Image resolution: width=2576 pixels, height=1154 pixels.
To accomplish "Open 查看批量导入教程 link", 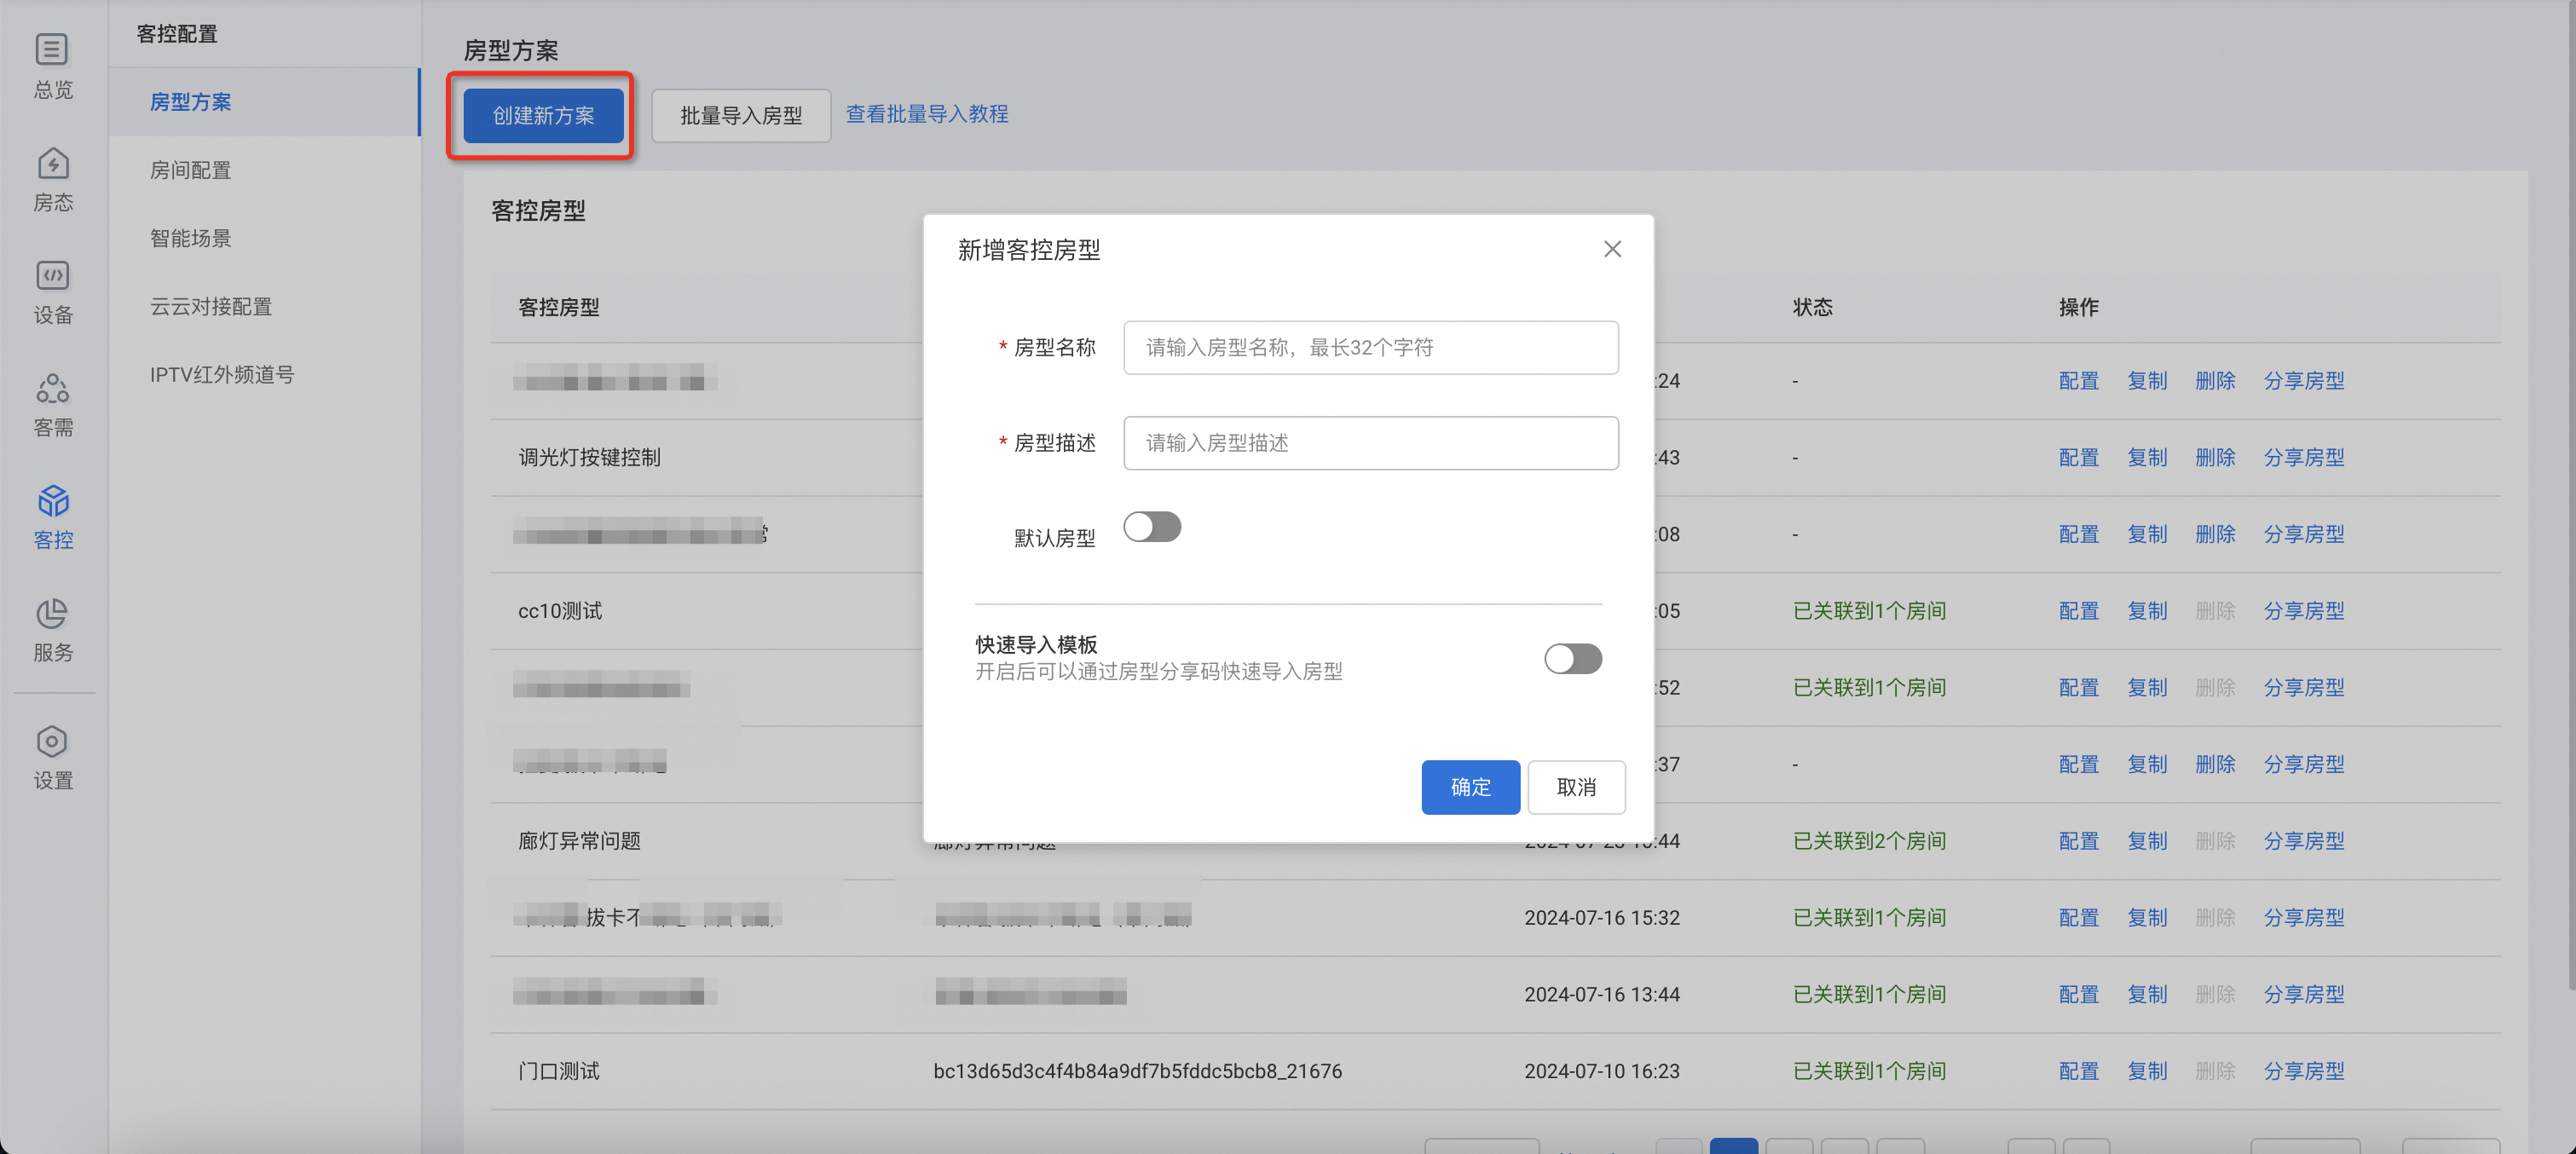I will [x=926, y=114].
